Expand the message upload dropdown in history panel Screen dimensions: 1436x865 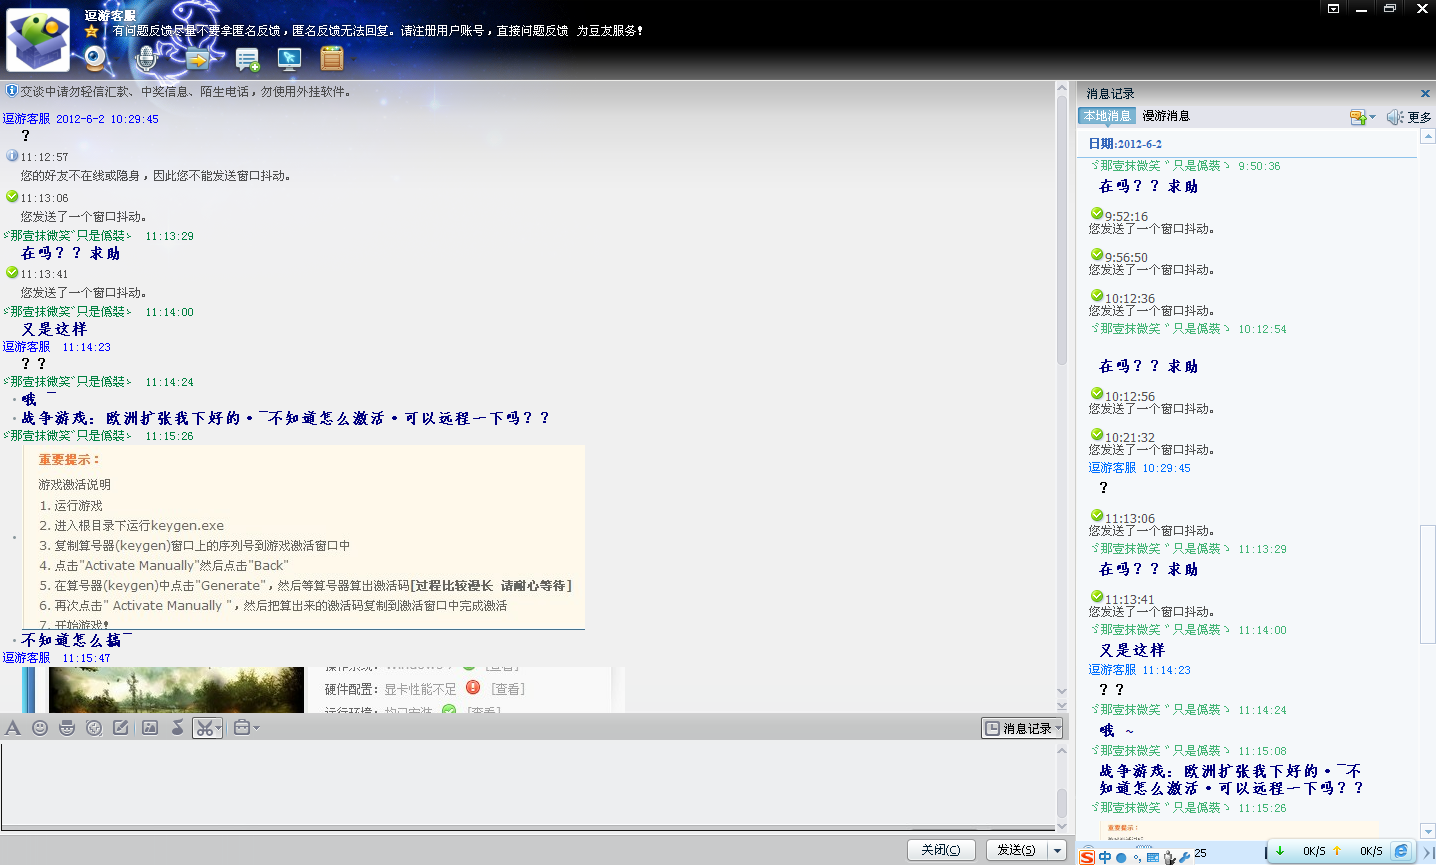click(x=1372, y=117)
